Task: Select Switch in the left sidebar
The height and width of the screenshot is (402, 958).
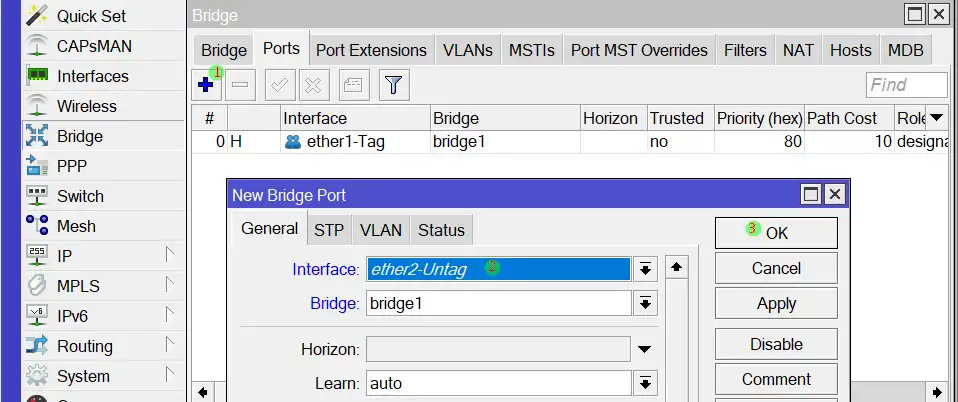Action: [x=80, y=196]
